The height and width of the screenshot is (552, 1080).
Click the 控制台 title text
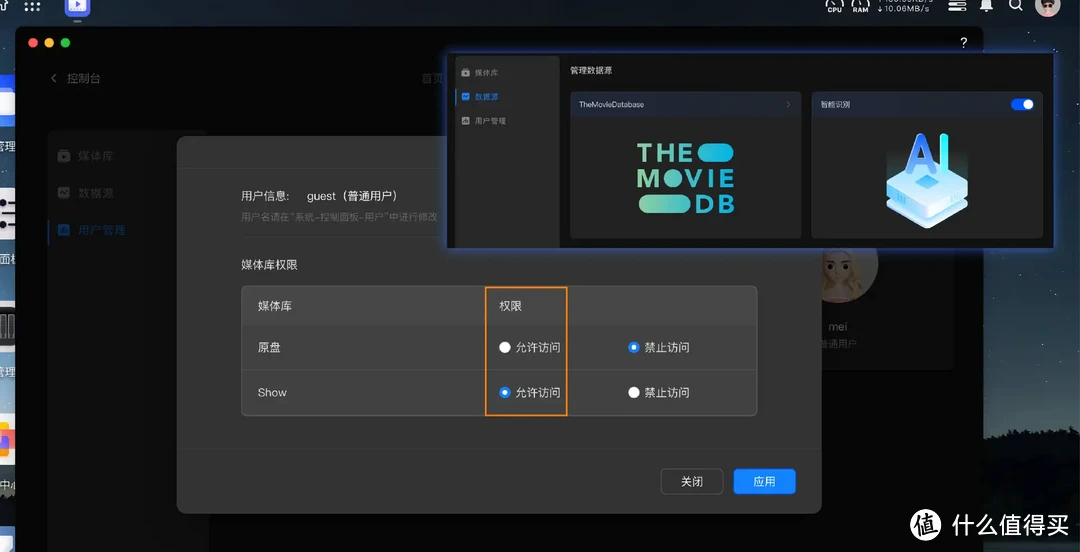click(x=83, y=79)
